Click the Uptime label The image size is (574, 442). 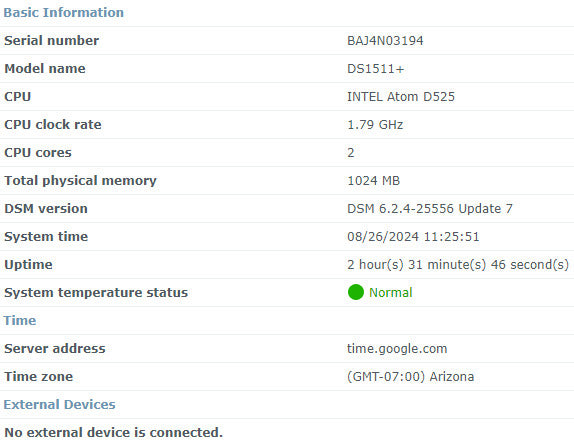tap(28, 265)
